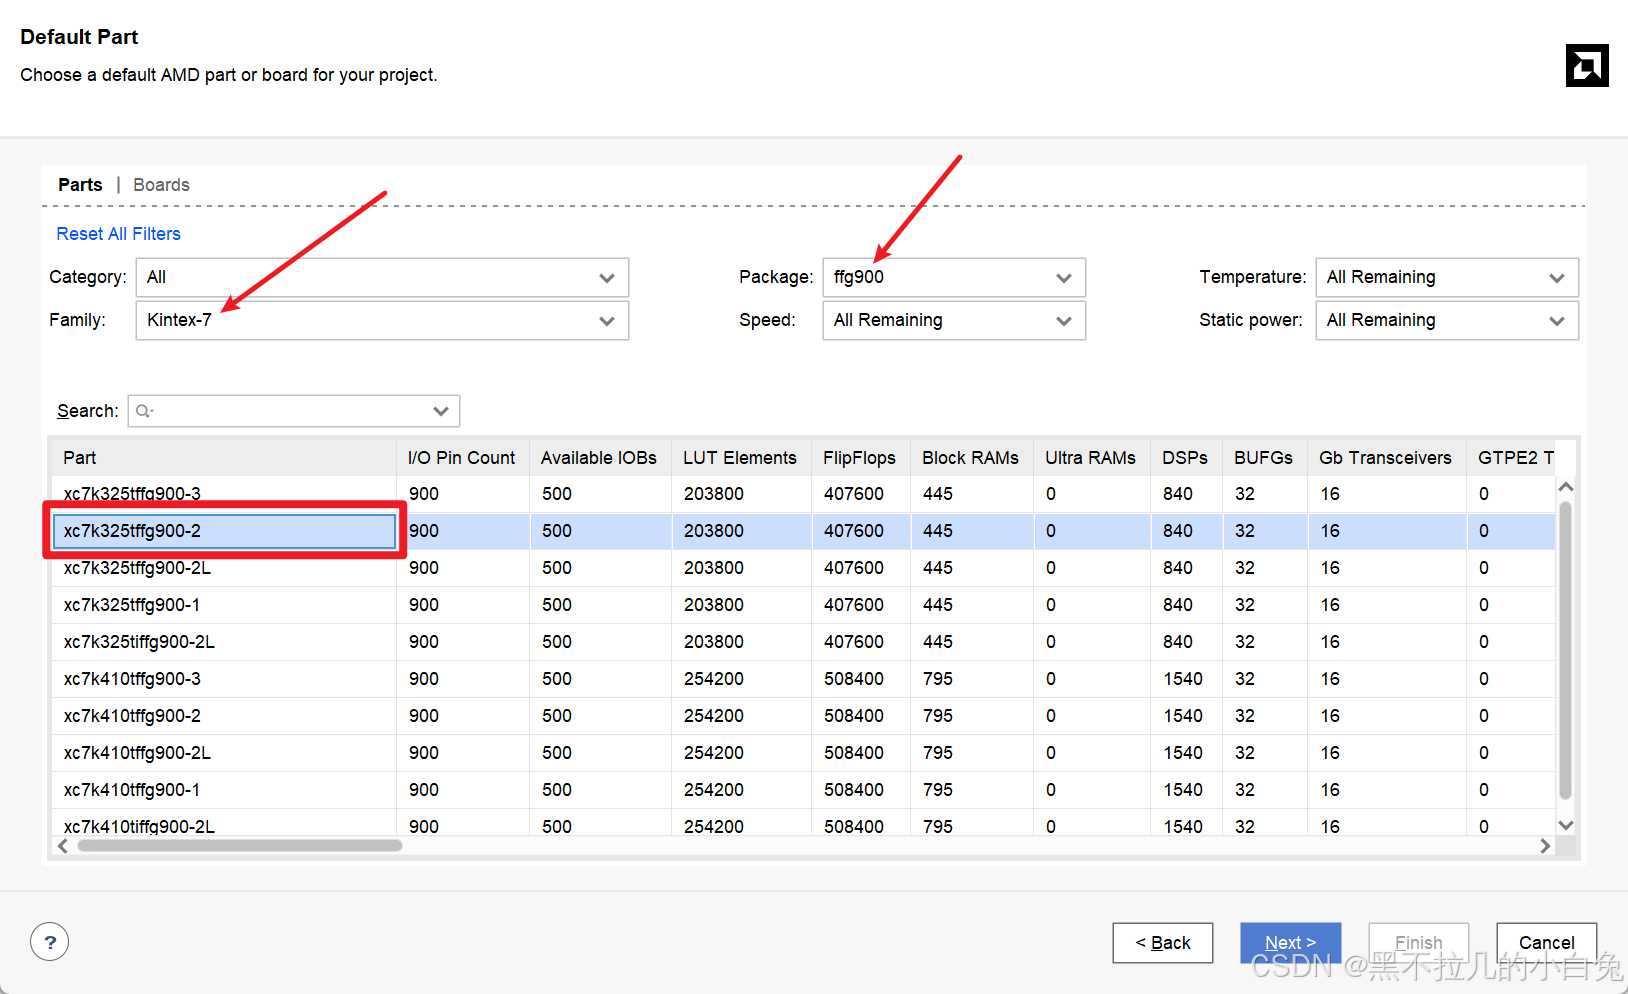Screen dimensions: 1628x994
Task: Select part xc7k325tffg900-2 row
Action: coord(804,531)
